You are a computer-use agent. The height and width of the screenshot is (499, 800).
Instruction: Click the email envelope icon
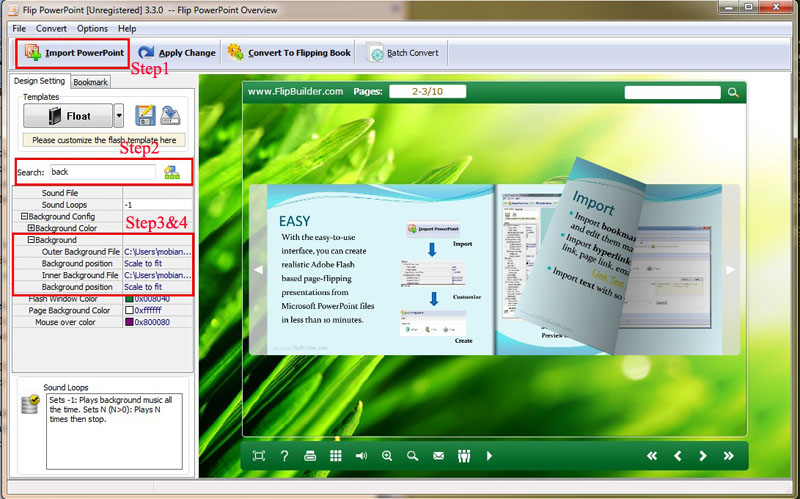tap(438, 456)
